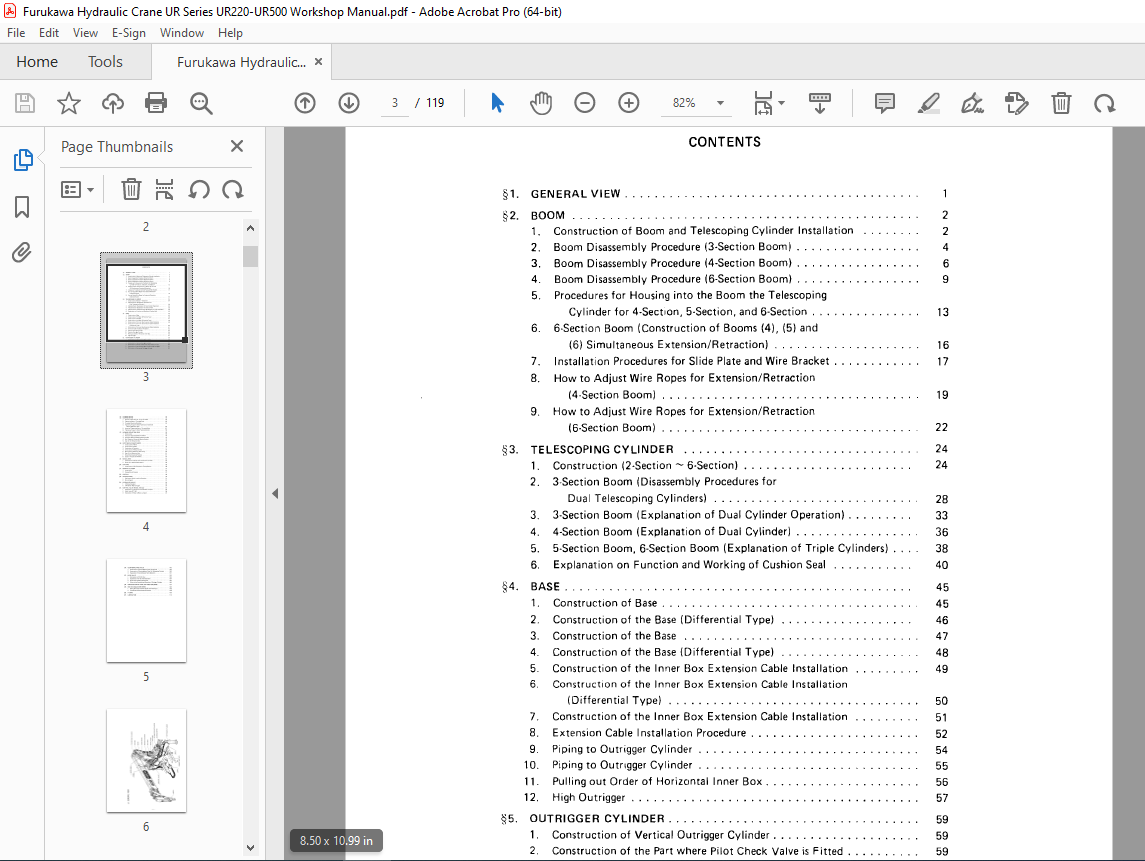The width and height of the screenshot is (1145, 861).
Task: Click the fit page width icon
Action: point(763,103)
